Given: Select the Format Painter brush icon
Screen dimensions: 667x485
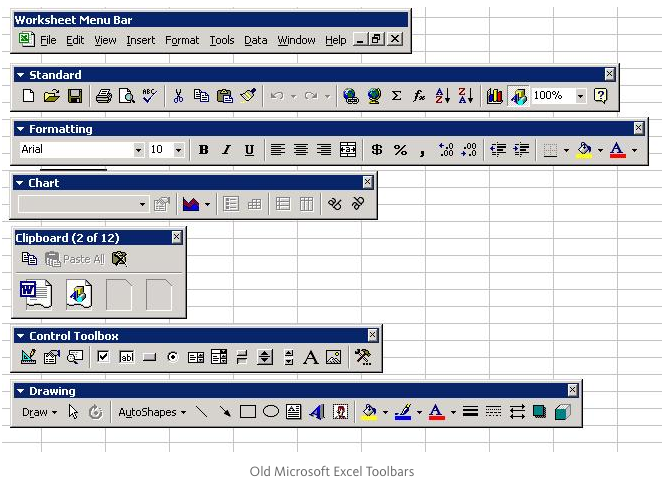Looking at the screenshot, I should pyautogui.click(x=248, y=96).
